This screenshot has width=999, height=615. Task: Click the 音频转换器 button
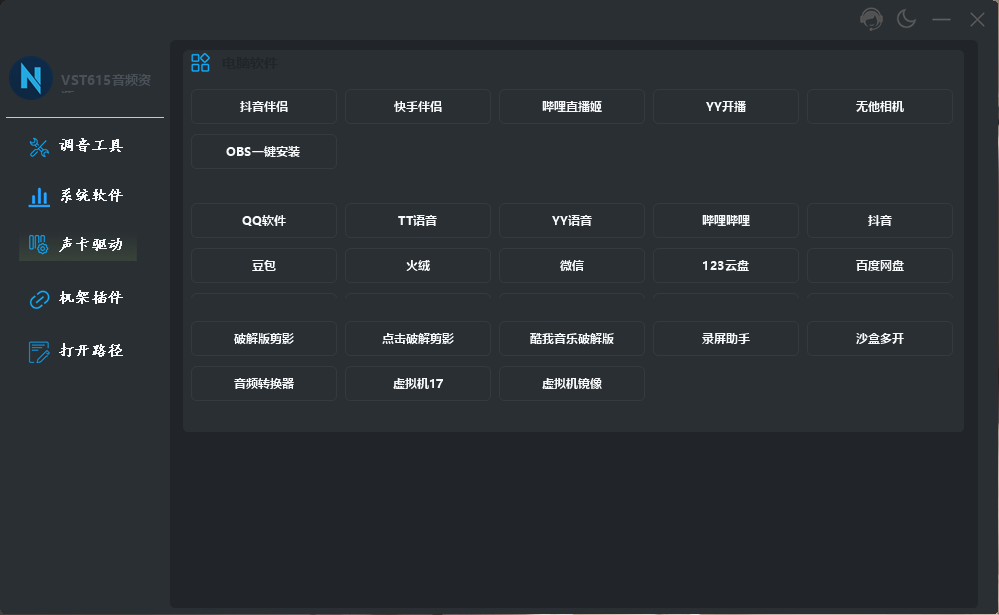[x=264, y=384]
